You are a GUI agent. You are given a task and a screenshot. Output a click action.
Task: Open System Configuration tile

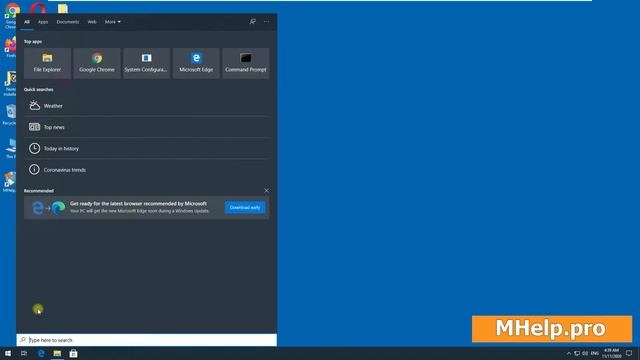[x=147, y=63]
